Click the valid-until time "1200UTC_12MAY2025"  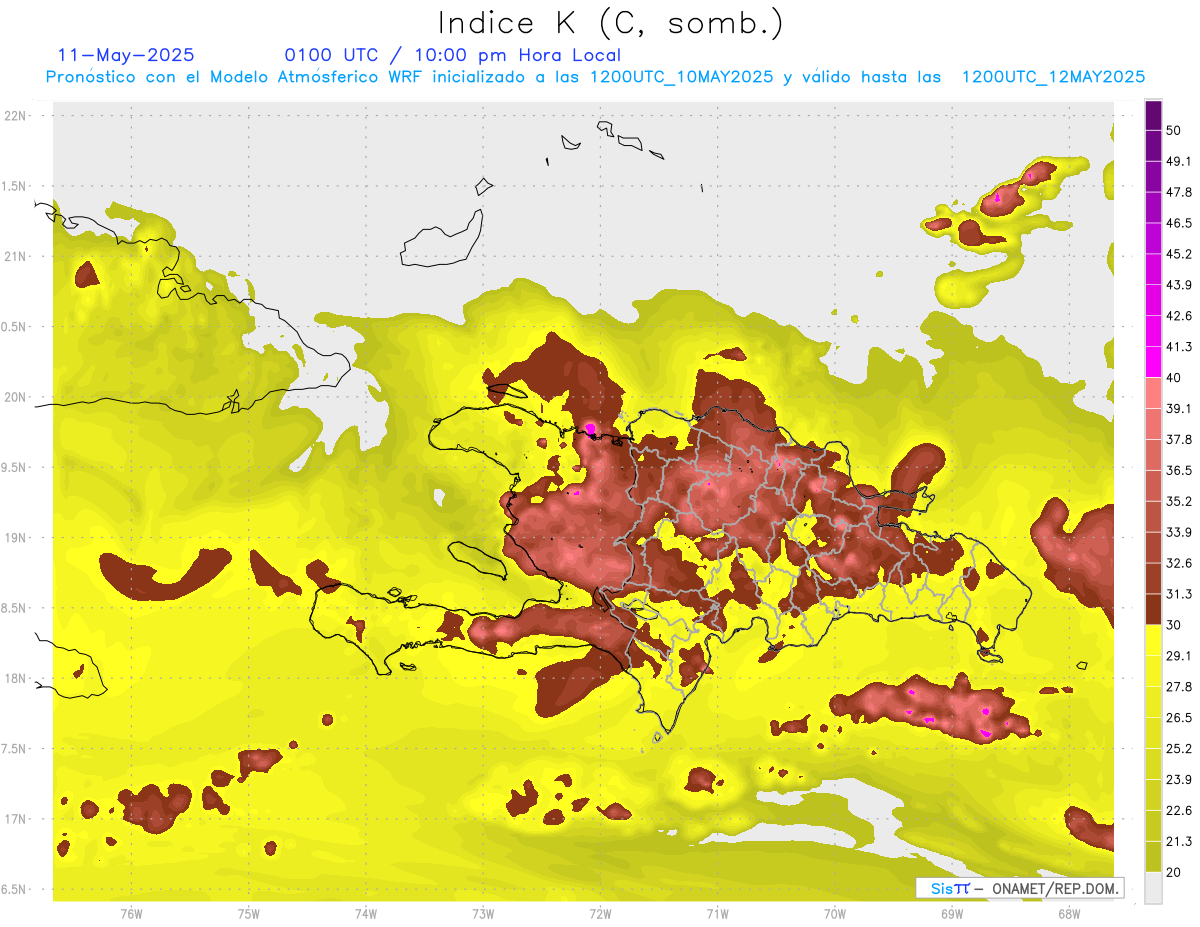pyautogui.click(x=1053, y=77)
